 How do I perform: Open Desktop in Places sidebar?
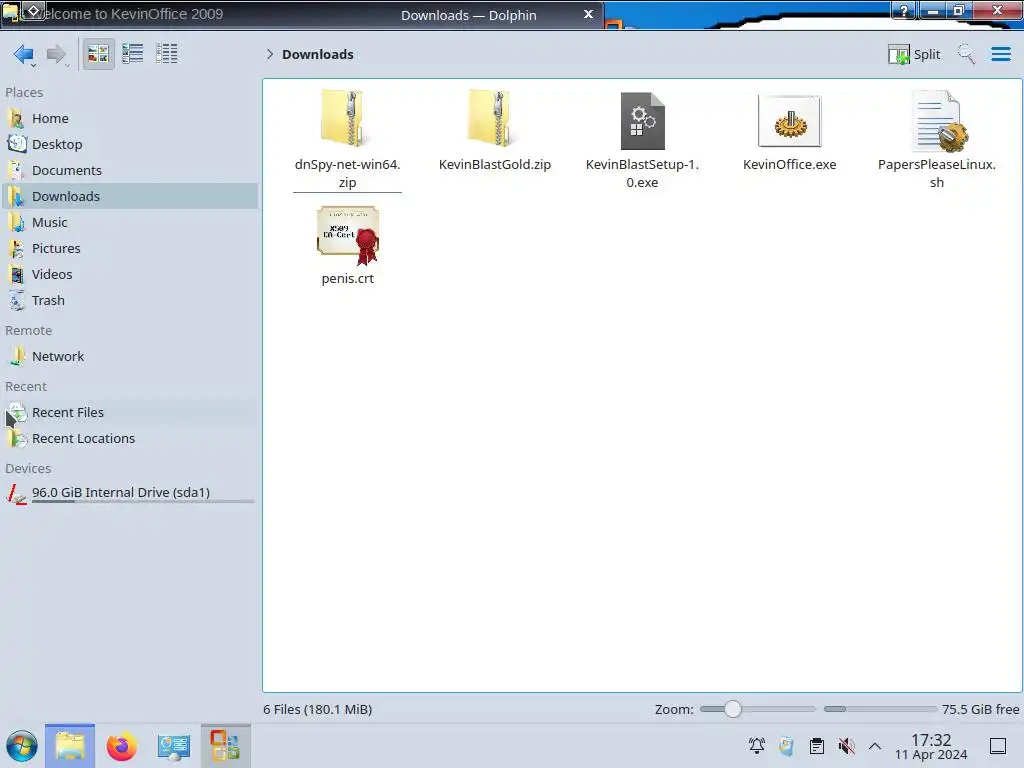point(129,144)
